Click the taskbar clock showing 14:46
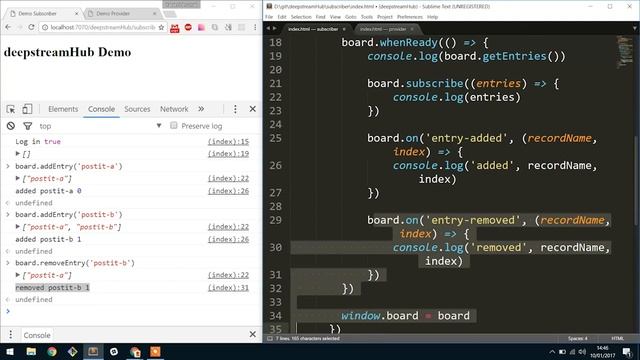Image resolution: width=640 pixels, height=360 pixels. tap(602, 352)
